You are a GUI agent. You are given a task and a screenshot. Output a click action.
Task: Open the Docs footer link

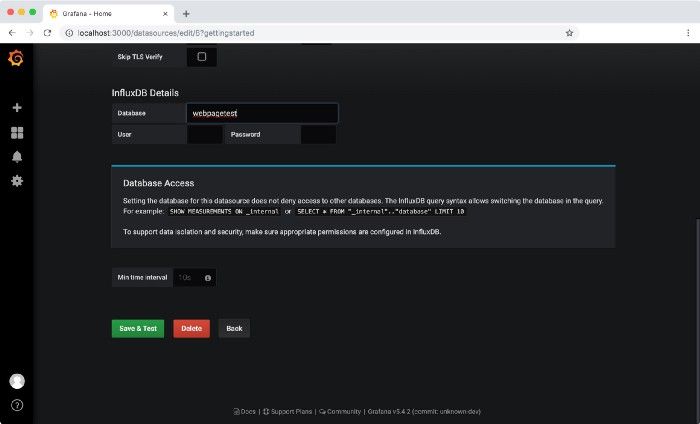245,412
